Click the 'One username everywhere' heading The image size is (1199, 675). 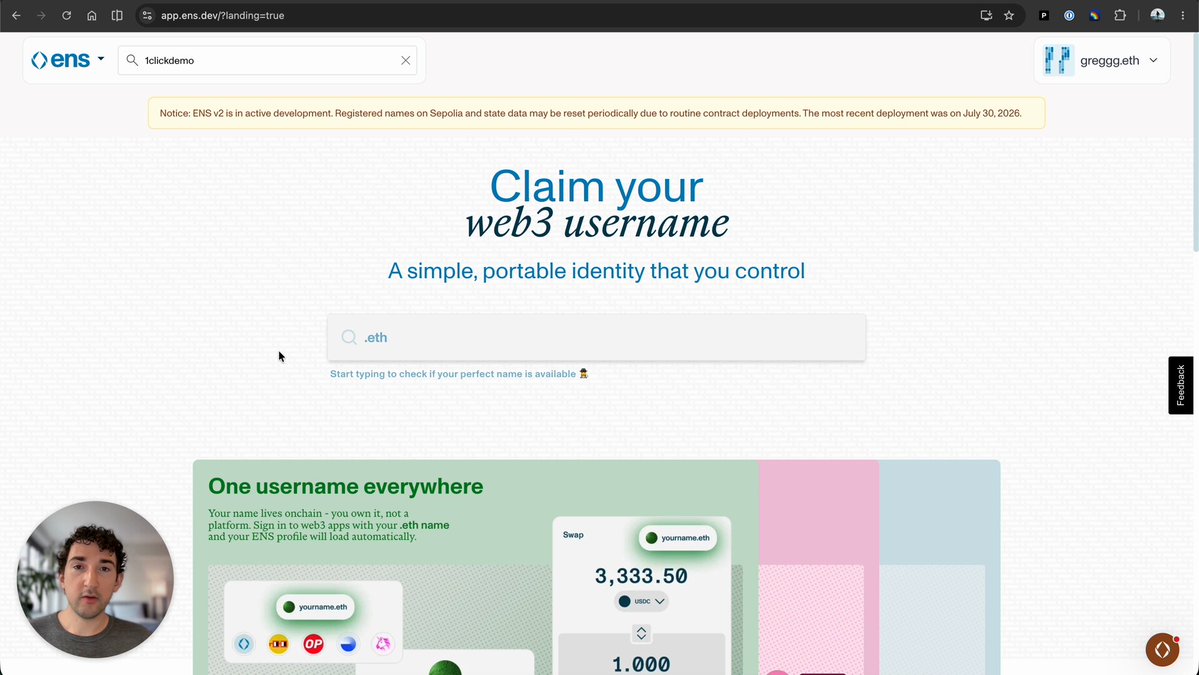click(346, 486)
